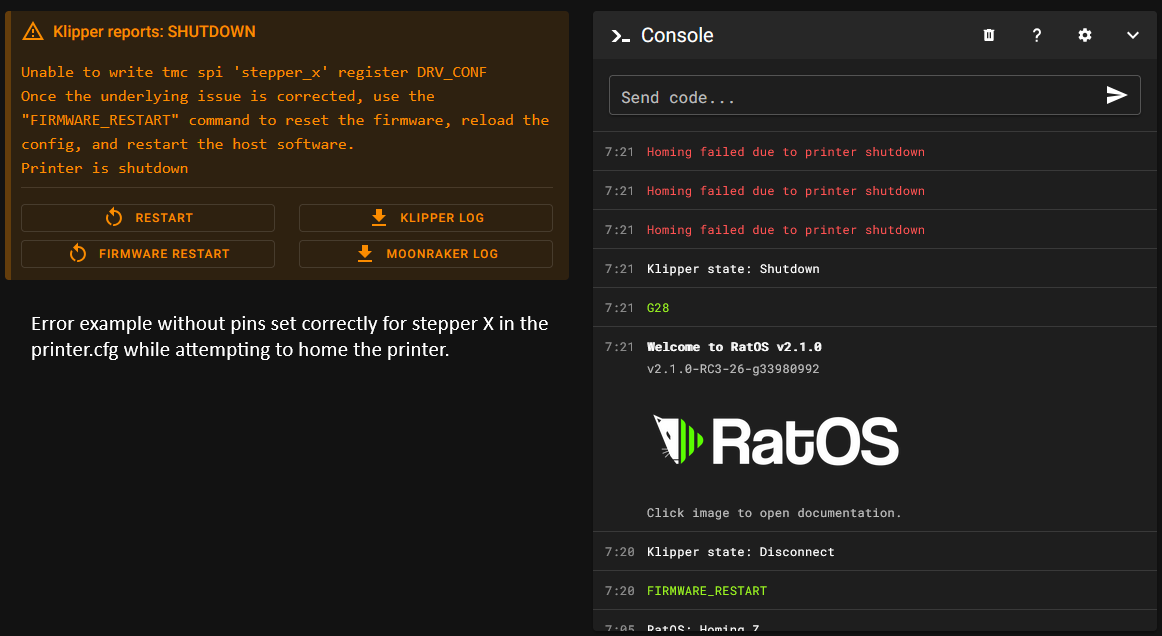1162x636 pixels.
Task: Clear the console with the trash icon
Action: tap(989, 35)
